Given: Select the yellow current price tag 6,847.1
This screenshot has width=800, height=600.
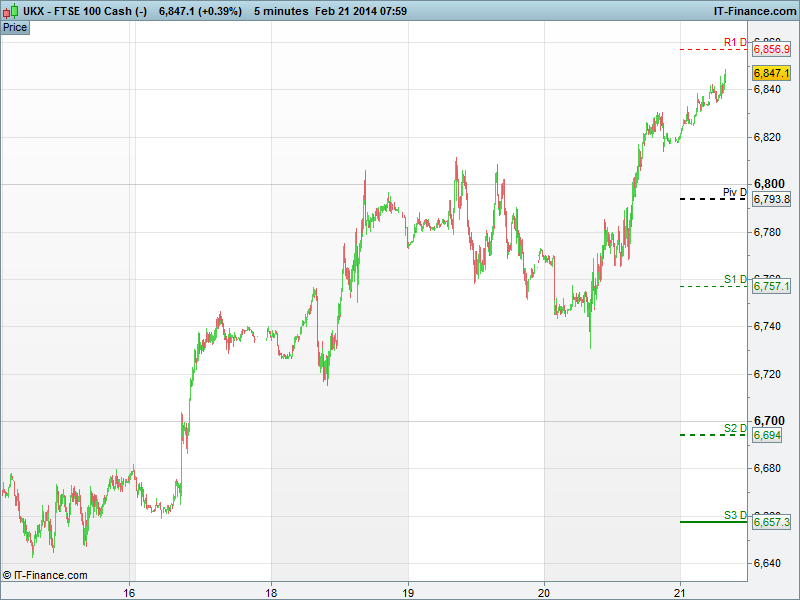Looking at the screenshot, I should 771,73.
